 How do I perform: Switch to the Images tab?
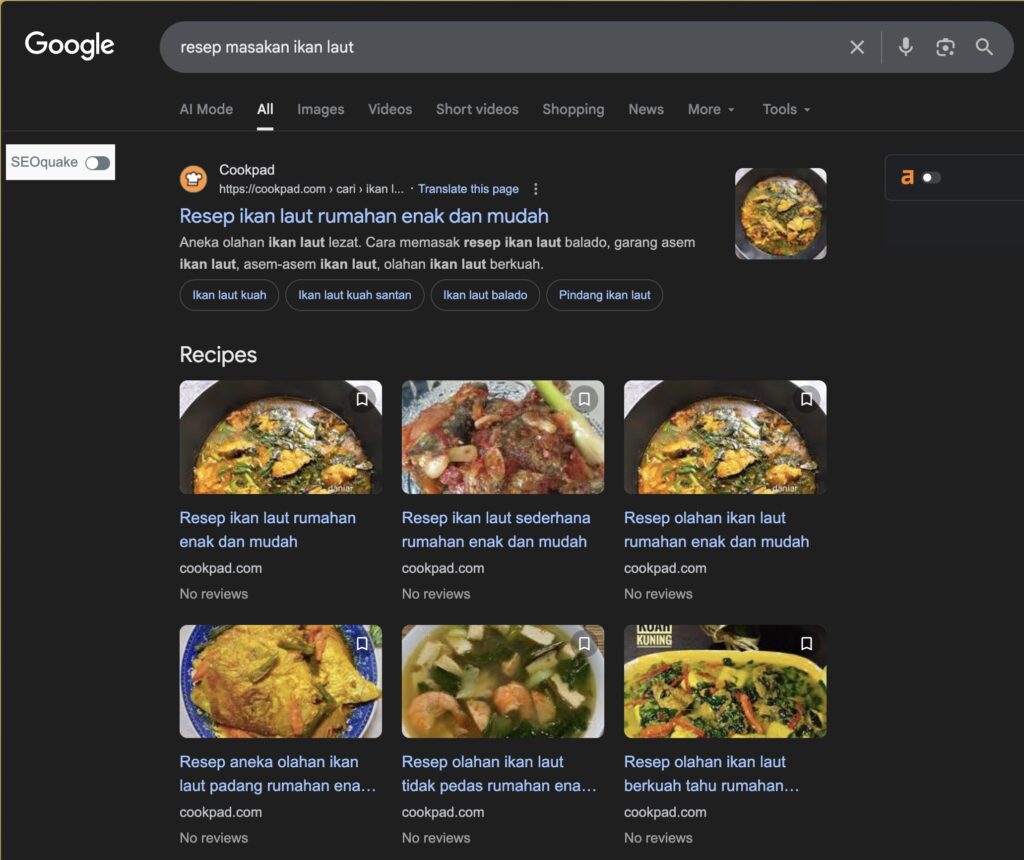(321, 109)
